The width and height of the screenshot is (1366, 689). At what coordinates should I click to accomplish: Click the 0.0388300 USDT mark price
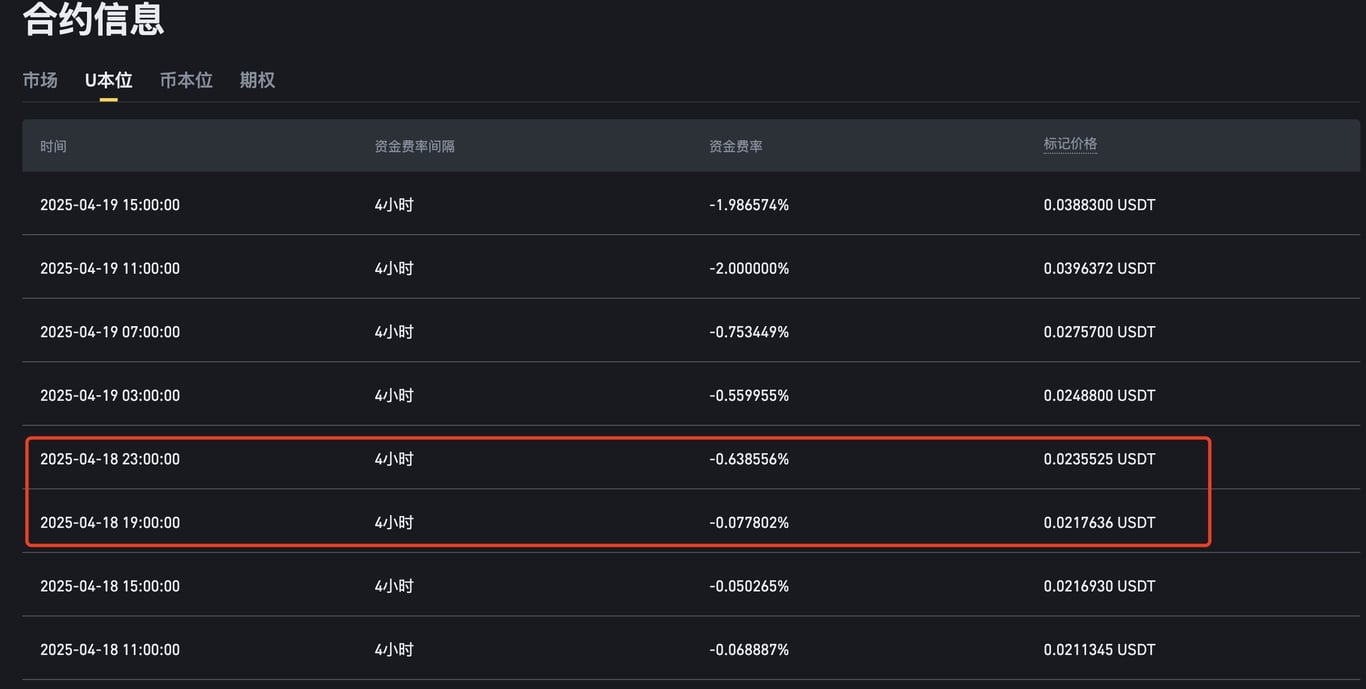1100,205
